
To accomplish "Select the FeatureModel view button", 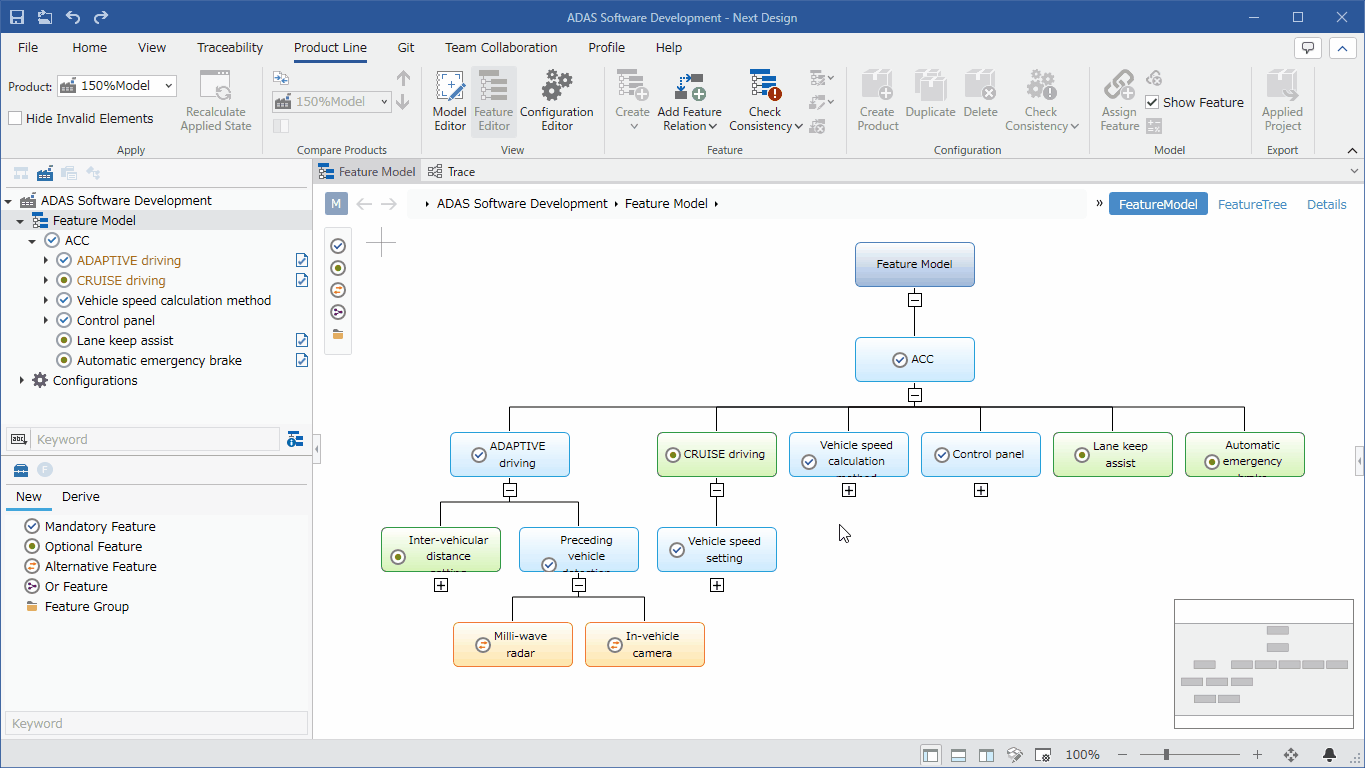I will (1158, 204).
